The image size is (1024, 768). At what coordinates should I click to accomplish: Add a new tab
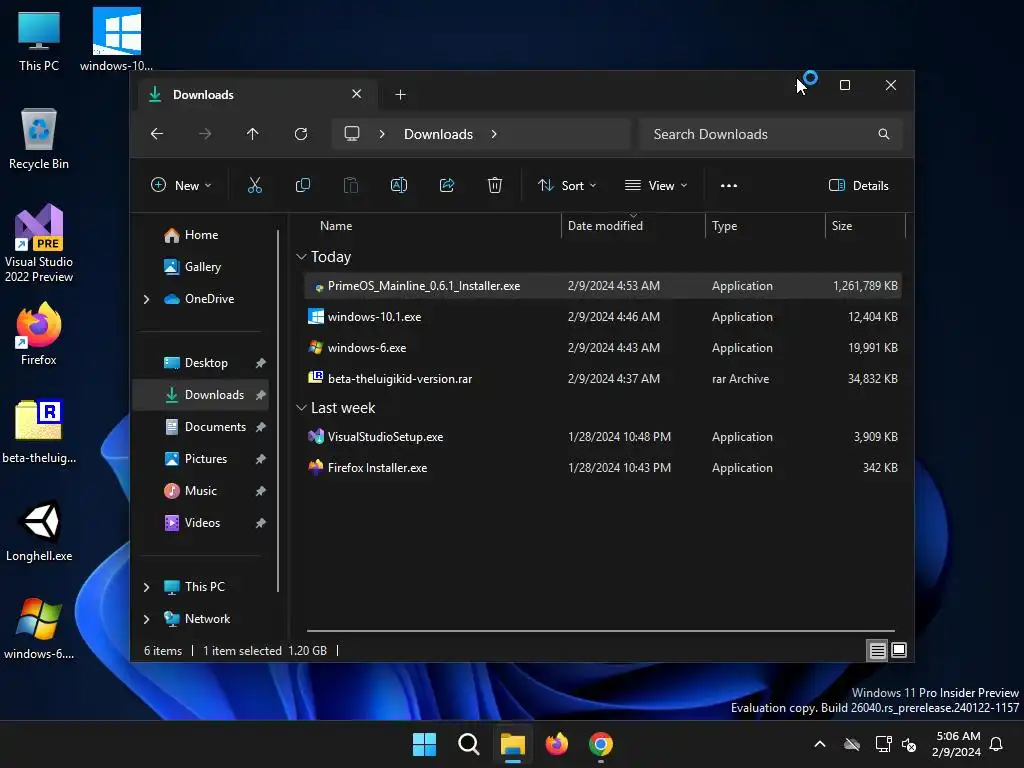click(x=400, y=95)
